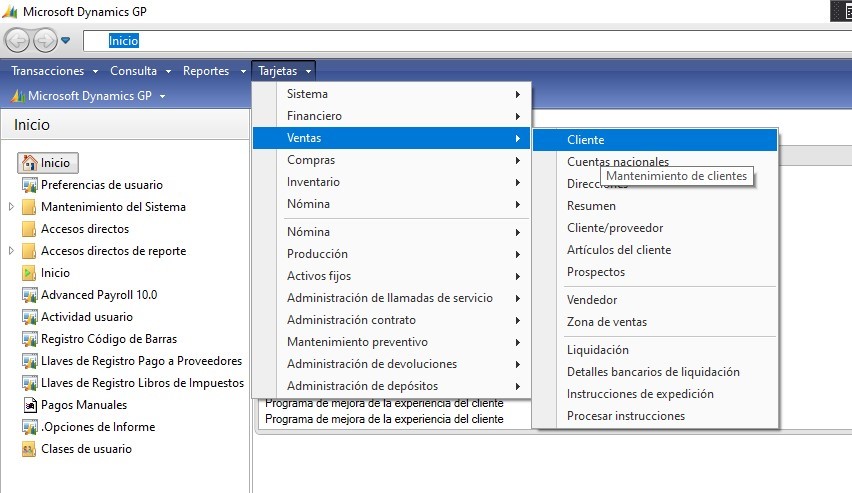Screen dimensions: 852x493
Task: Expand the Producción submenu
Action: 391,254
